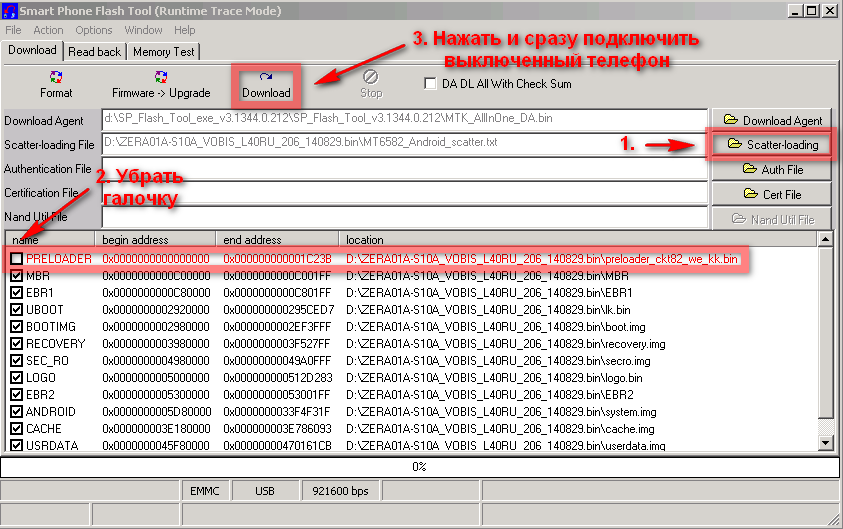This screenshot has width=843, height=529.
Task: Click the disabled Nand Util File button
Action: (x=771, y=219)
